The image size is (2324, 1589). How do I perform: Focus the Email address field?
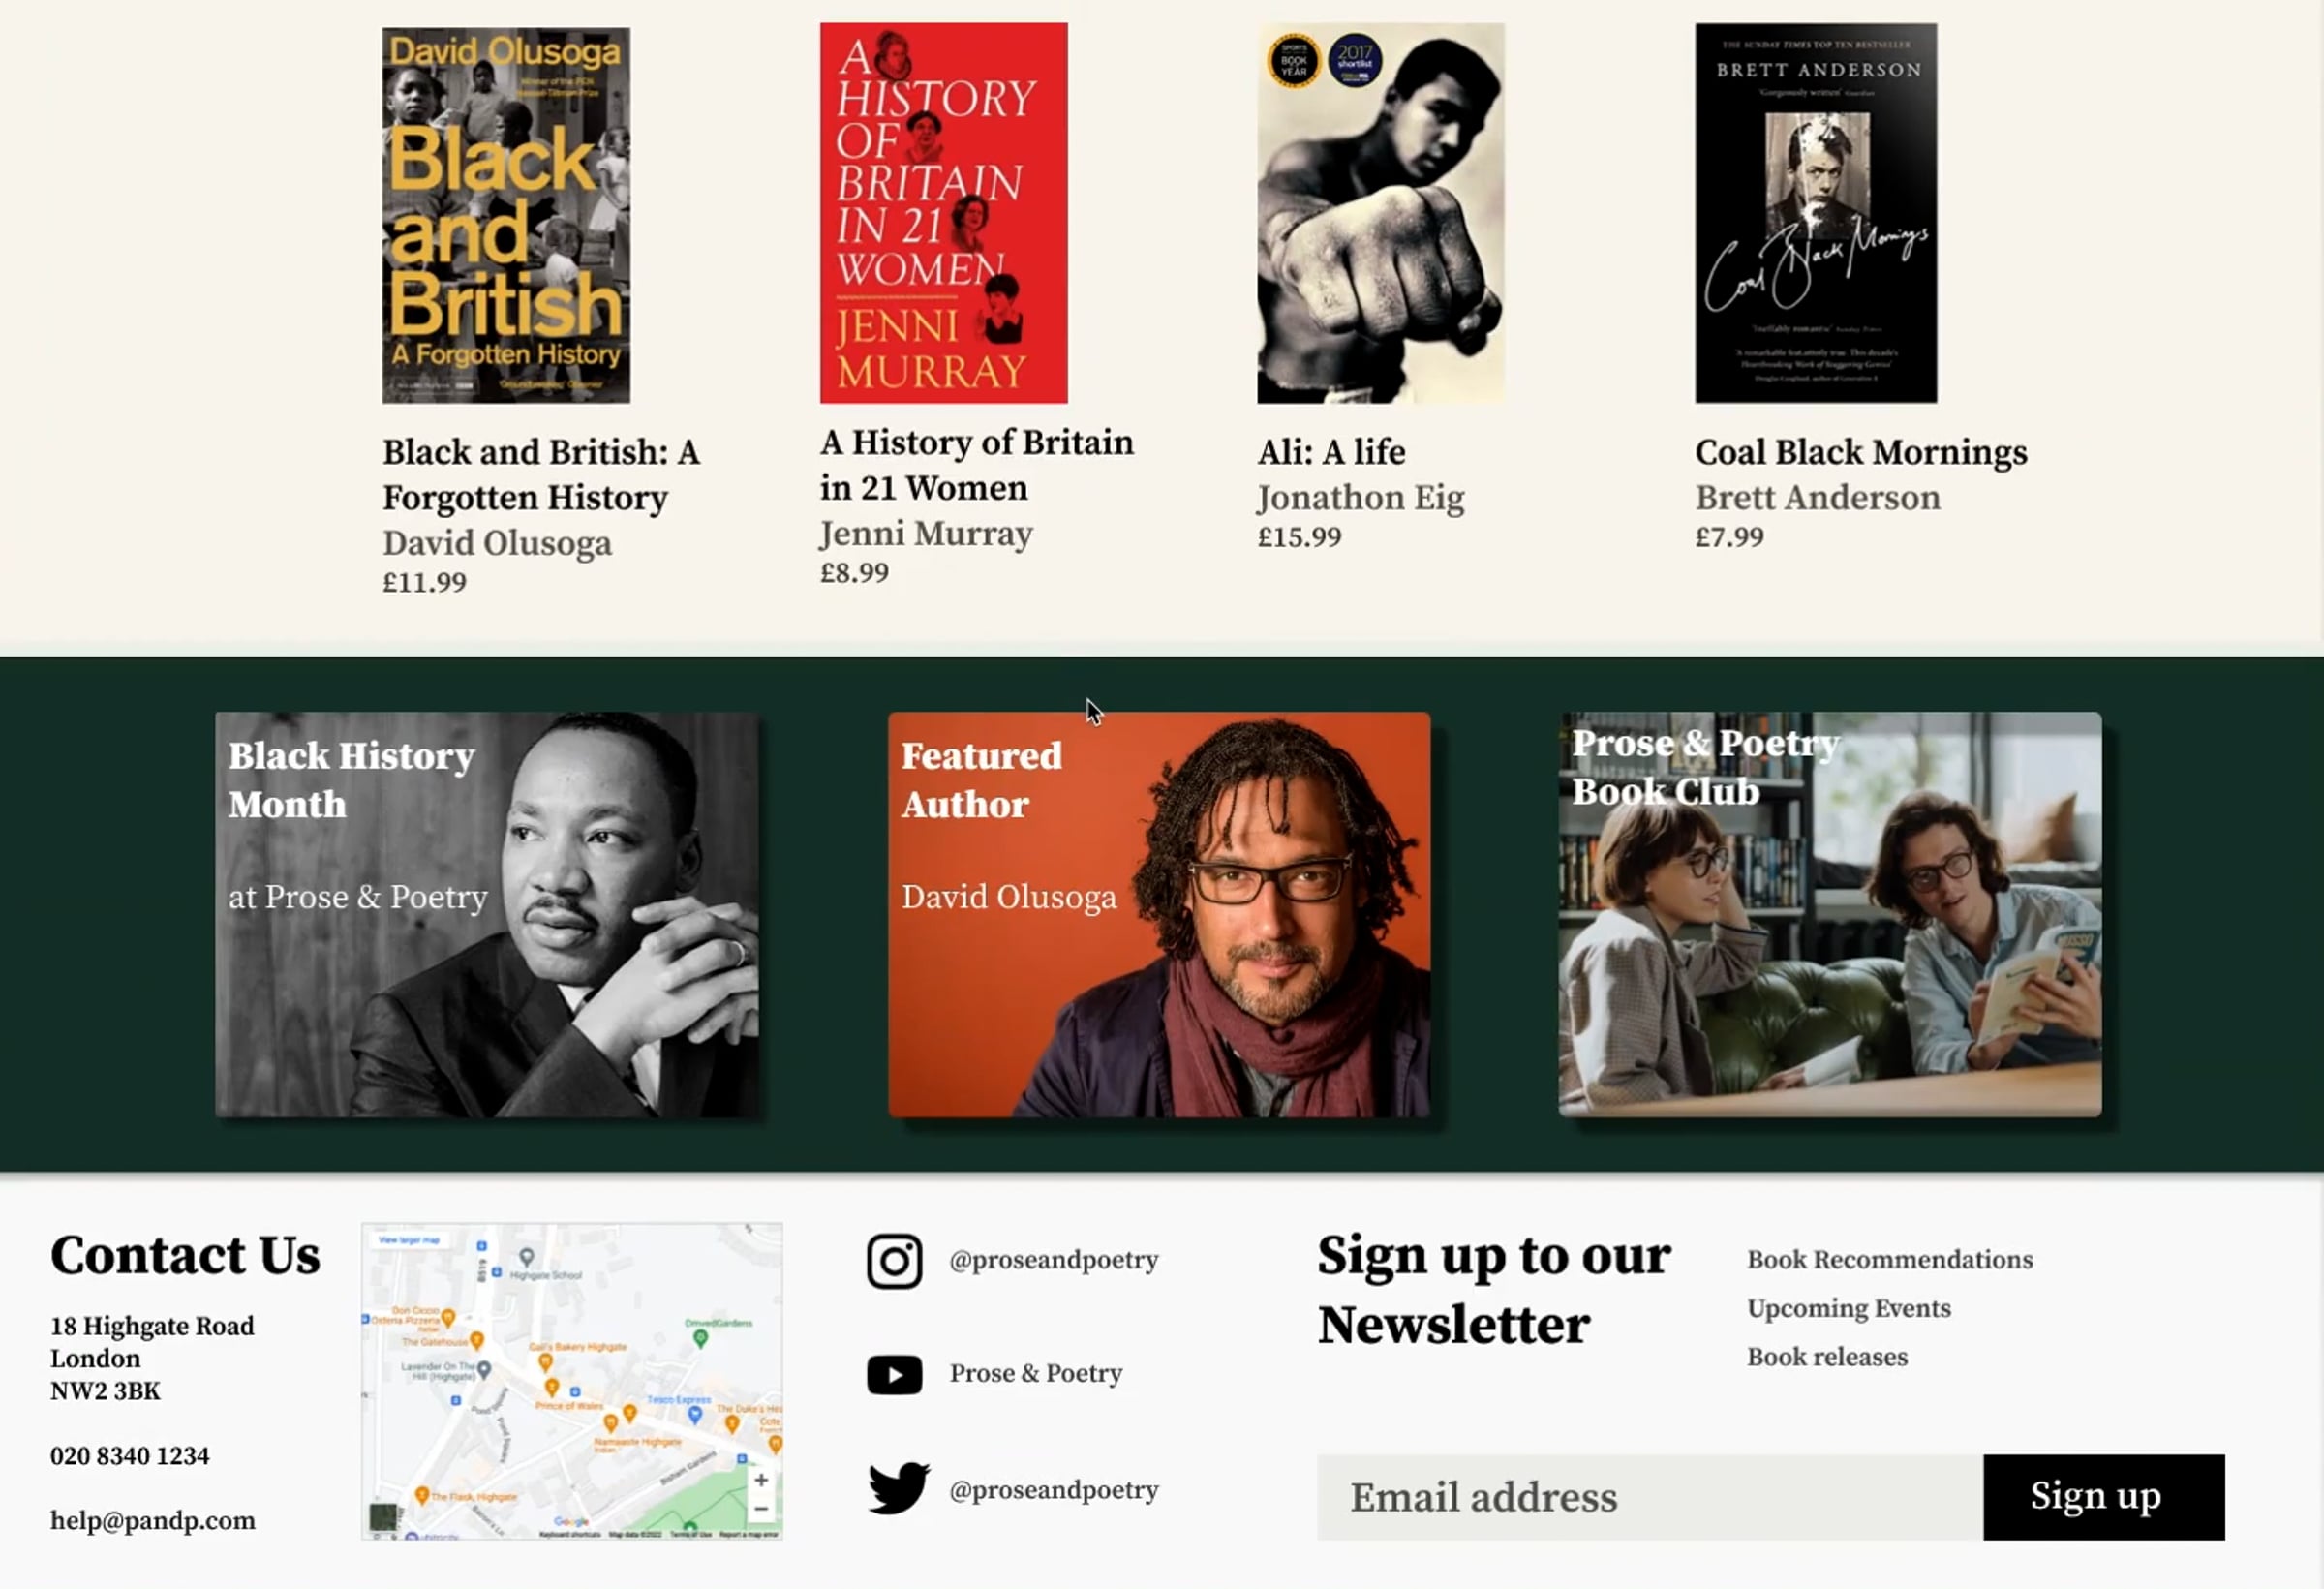(x=1649, y=1497)
